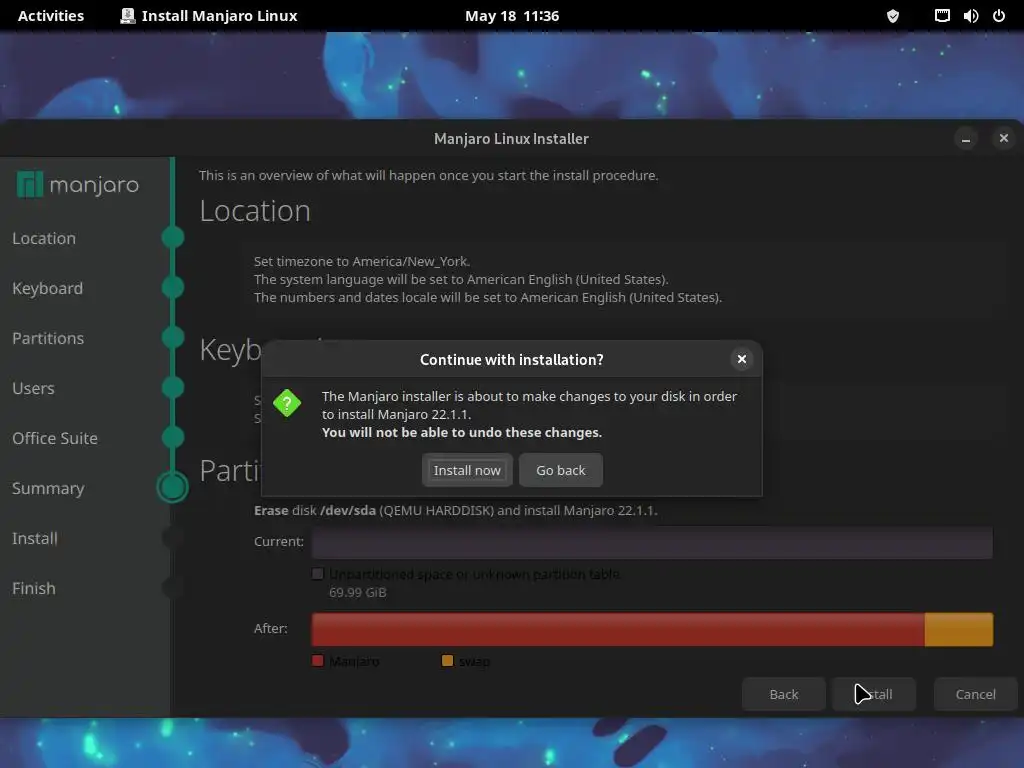This screenshot has width=1024, height=768.
Task: Select the Finish step in sidebar
Action: click(33, 588)
